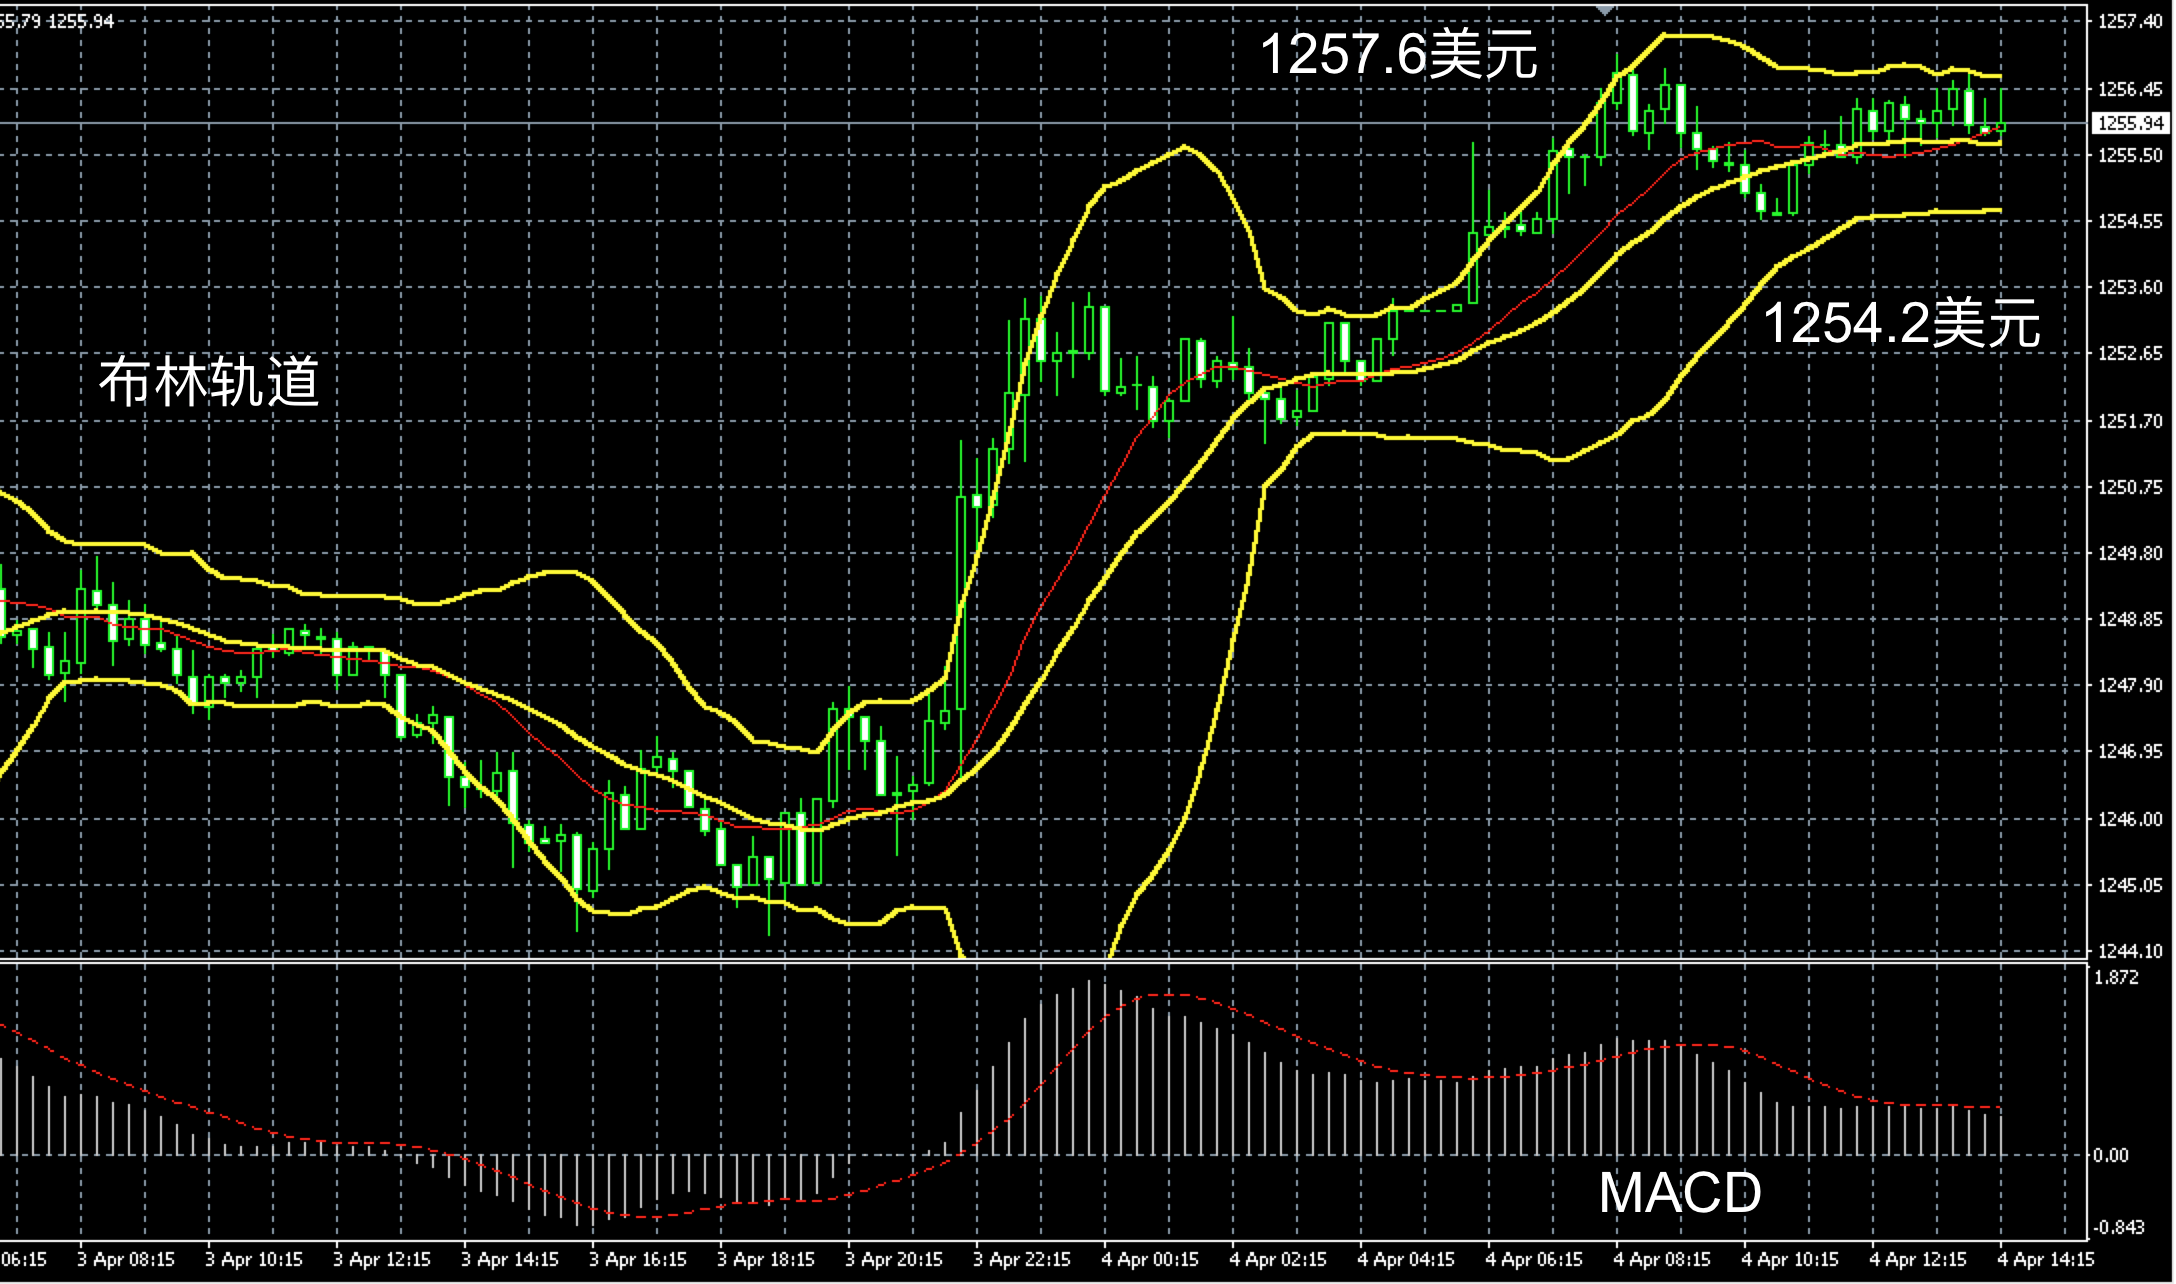This screenshot has width=2176, height=1284.
Task: Click the OHLC quote text at top-left
Action: pos(57,21)
